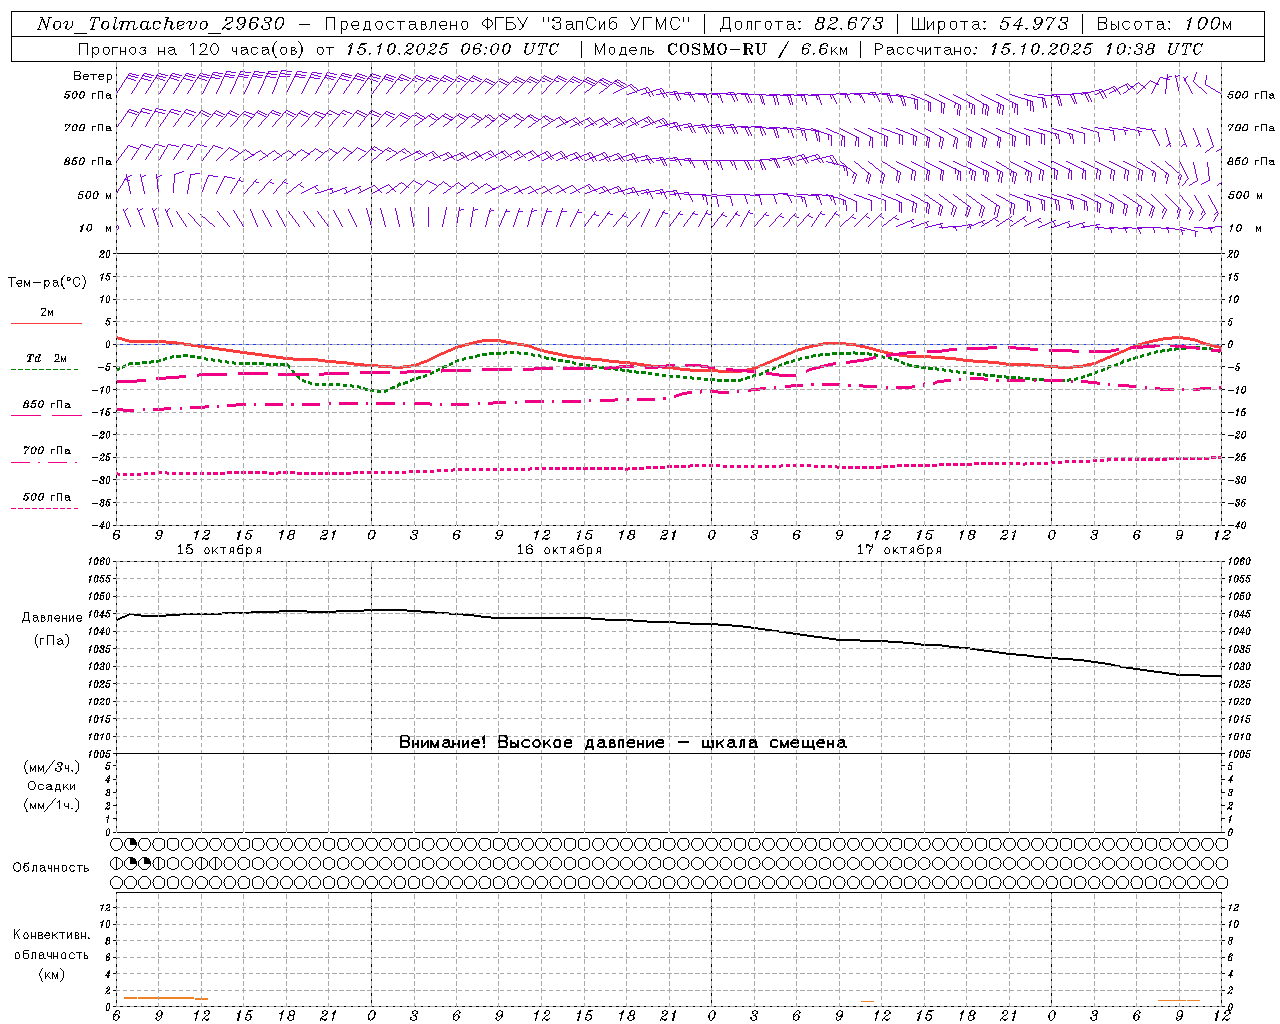The height and width of the screenshot is (1024, 1280).
Task: Click the '500 гПа' temperature legend entry
Action: [x=47, y=497]
